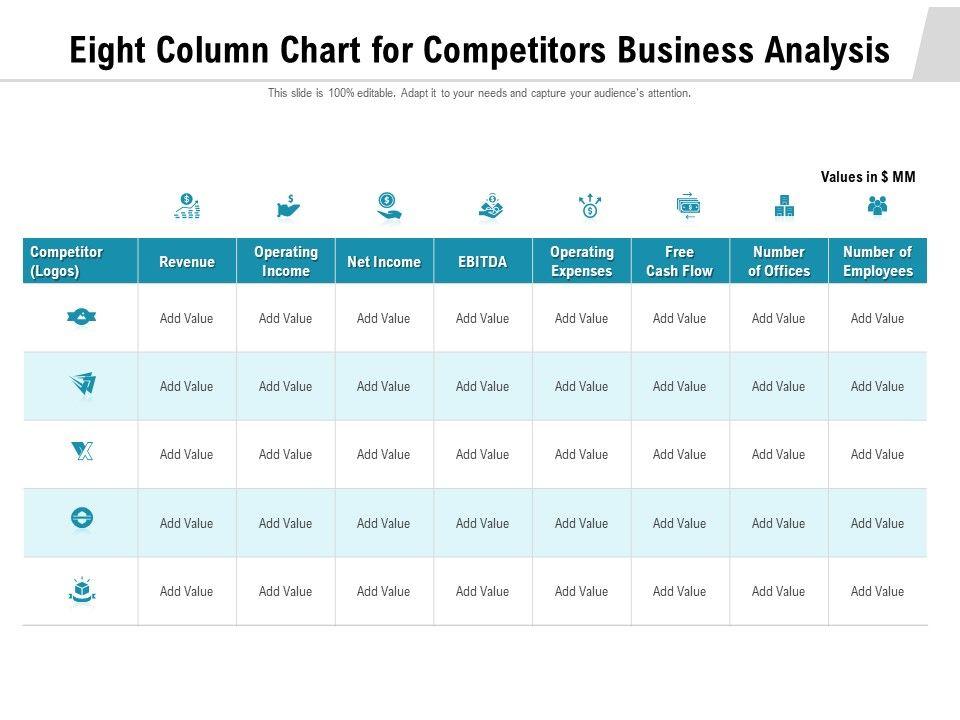Click the revenue coins-and-chart icon
Image resolution: width=960 pixels, height=720 pixels.
pos(187,207)
